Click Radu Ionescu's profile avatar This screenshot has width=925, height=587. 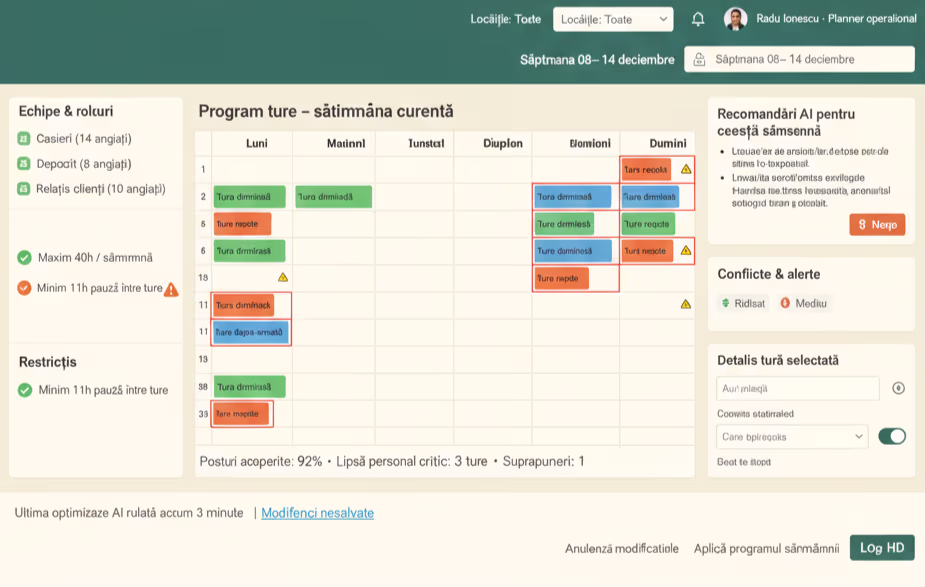click(735, 19)
